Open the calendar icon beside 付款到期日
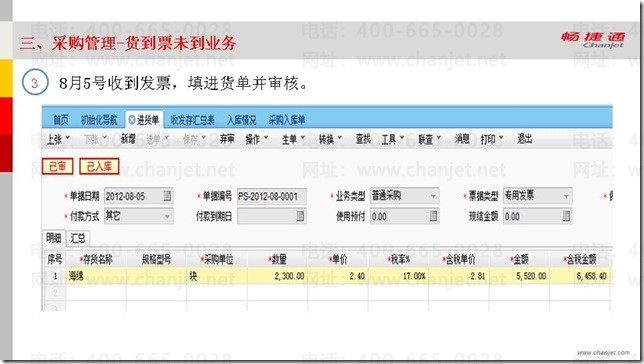Image resolution: width=644 pixels, height=364 pixels. point(300,216)
